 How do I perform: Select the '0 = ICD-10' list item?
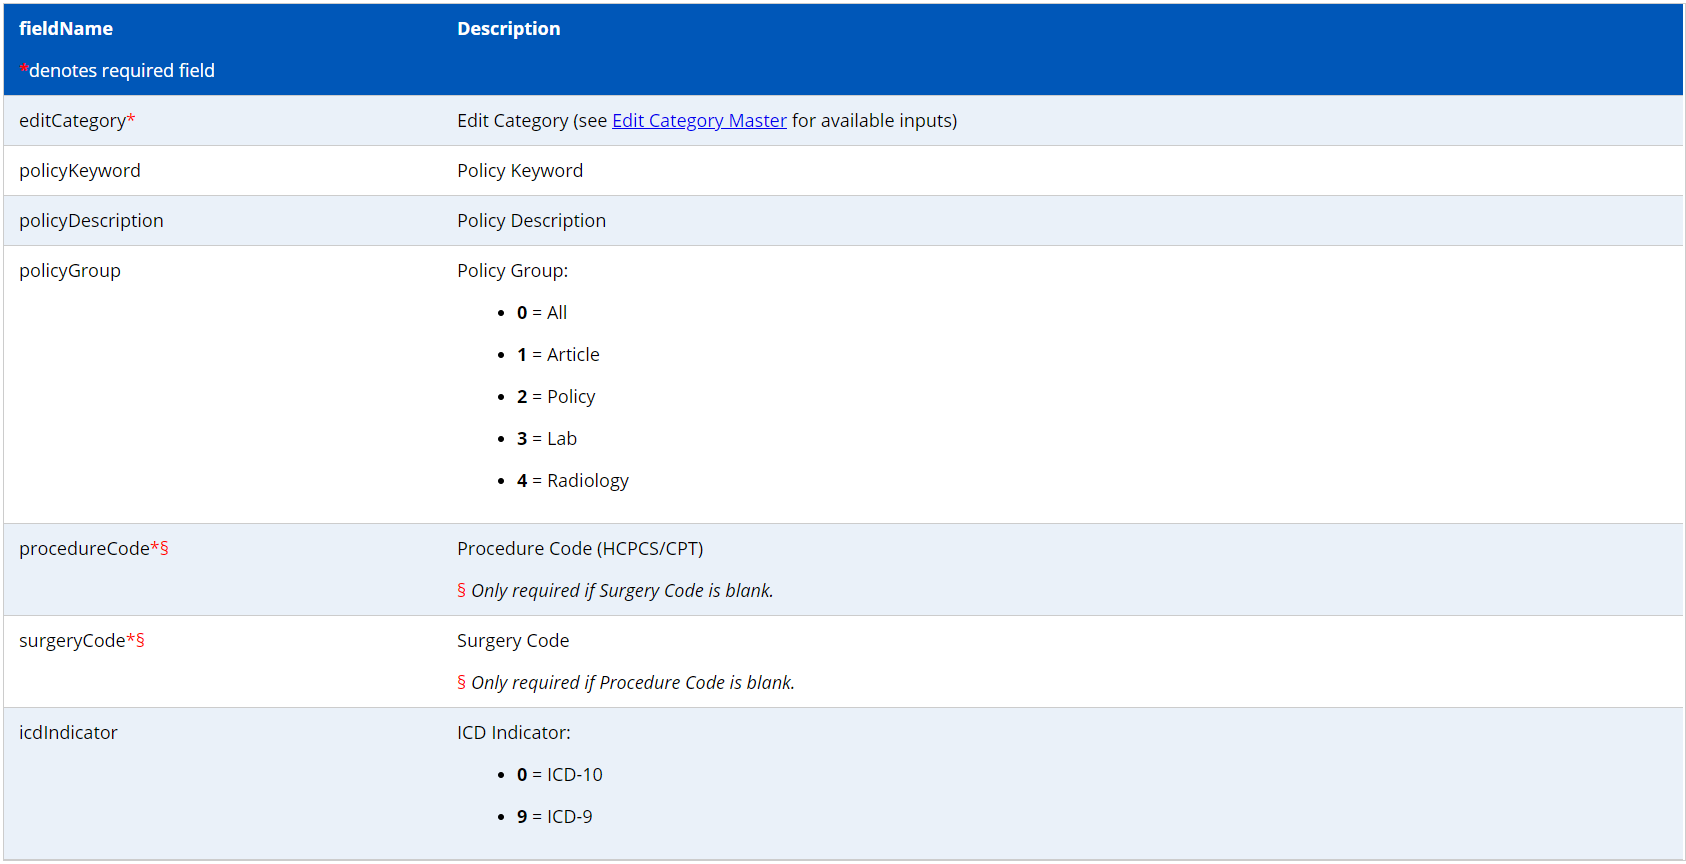560,775
